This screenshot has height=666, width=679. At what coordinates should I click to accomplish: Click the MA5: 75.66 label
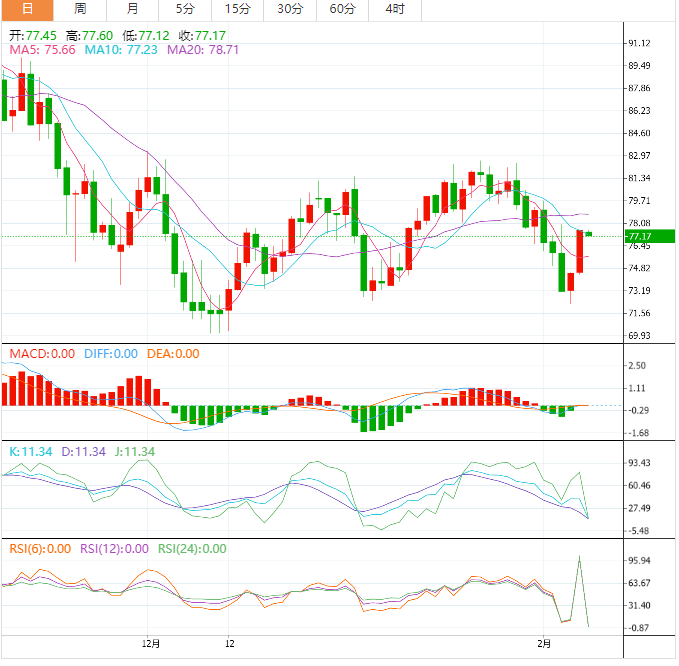point(42,50)
